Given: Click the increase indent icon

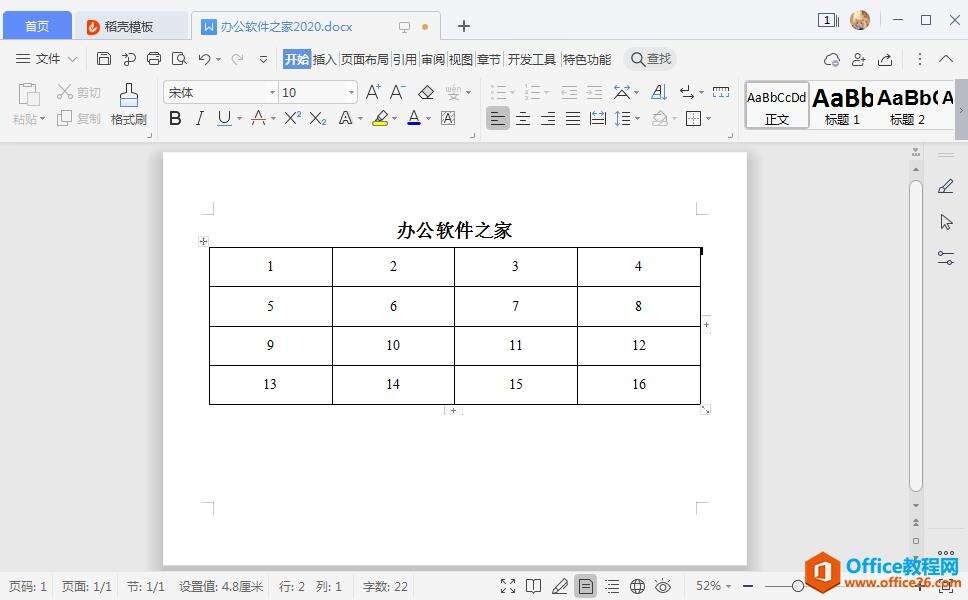Looking at the screenshot, I should click(x=595, y=93).
